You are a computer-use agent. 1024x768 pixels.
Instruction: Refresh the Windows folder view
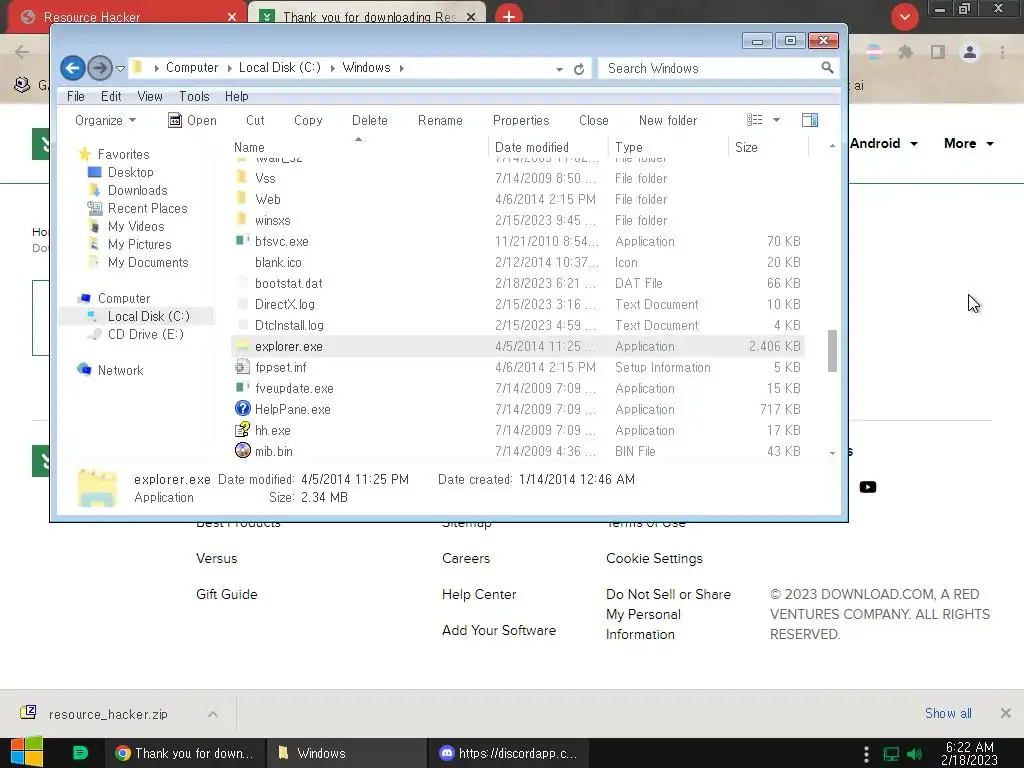click(579, 69)
